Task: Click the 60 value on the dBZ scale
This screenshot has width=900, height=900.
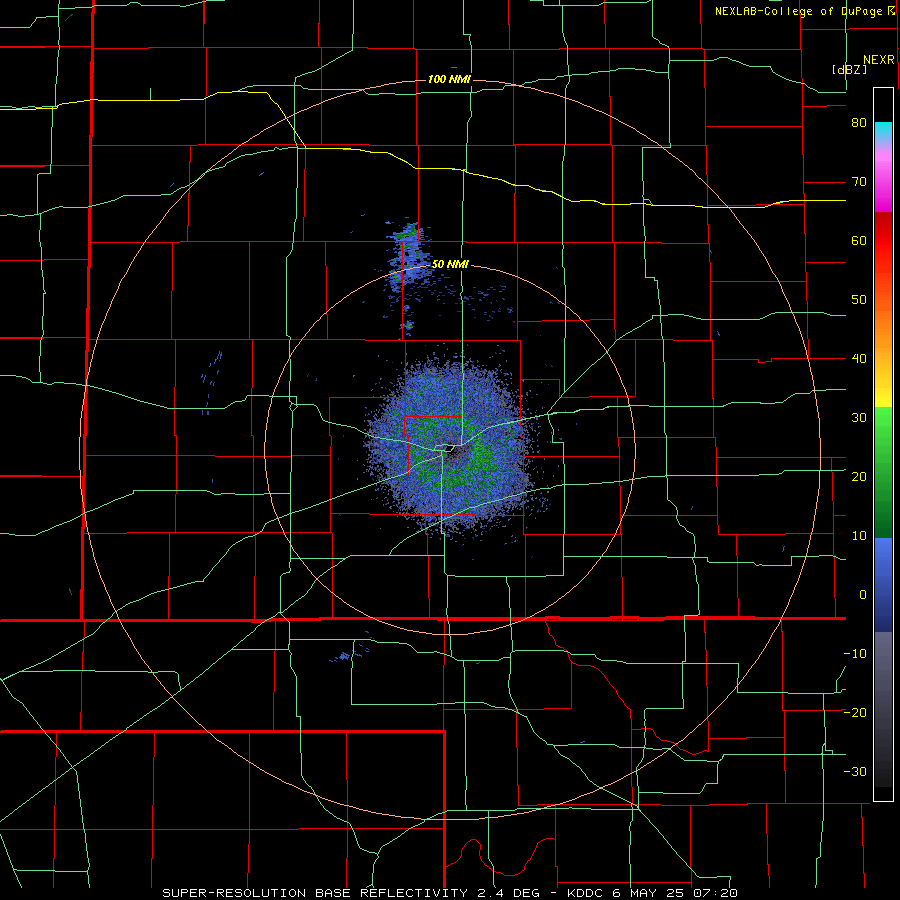Action: 859,240
